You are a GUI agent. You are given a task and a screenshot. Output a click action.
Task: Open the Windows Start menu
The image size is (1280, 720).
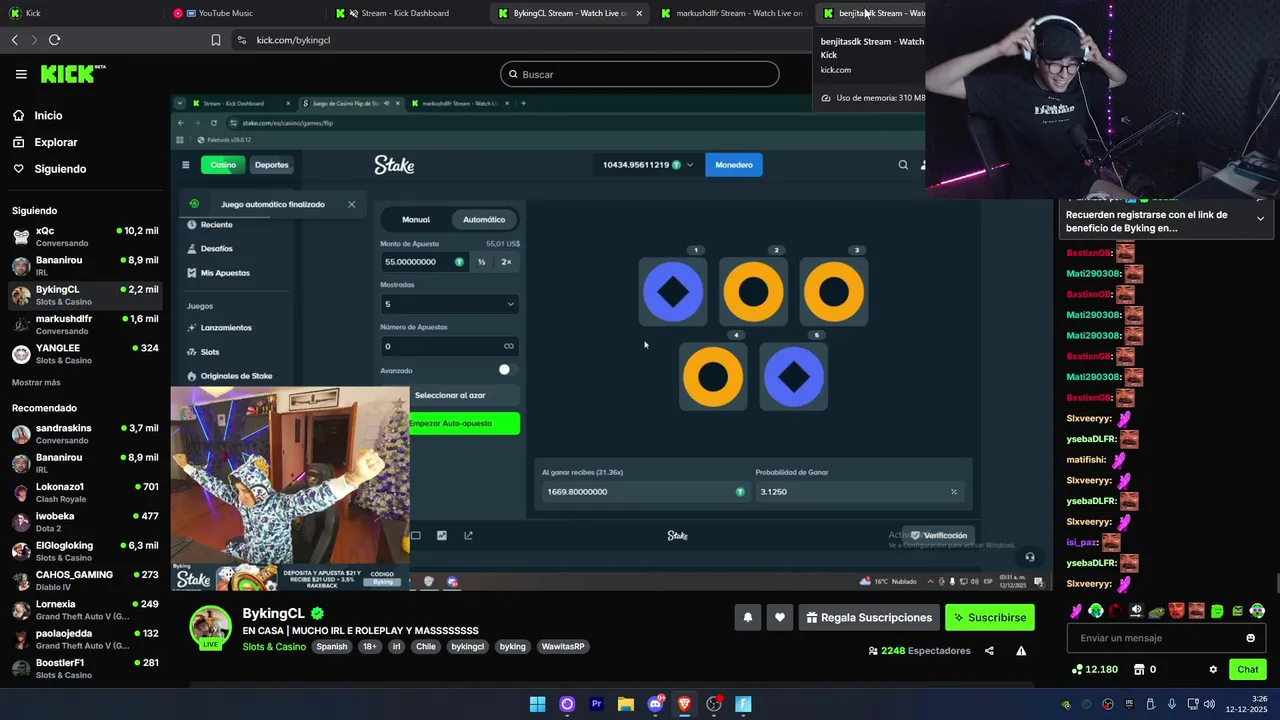[x=537, y=704]
